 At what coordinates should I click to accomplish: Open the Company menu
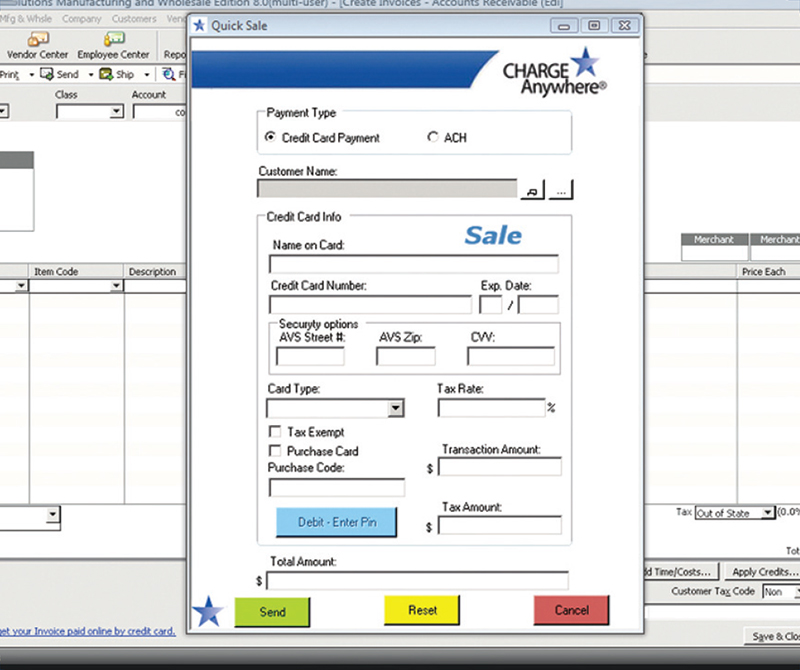pyautogui.click(x=82, y=19)
